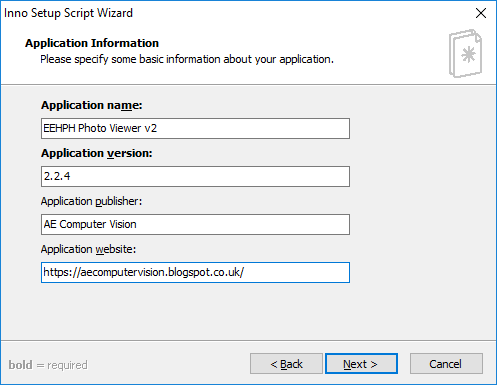497x385 pixels.
Task: Click the "Application version:" label
Action: point(97,153)
